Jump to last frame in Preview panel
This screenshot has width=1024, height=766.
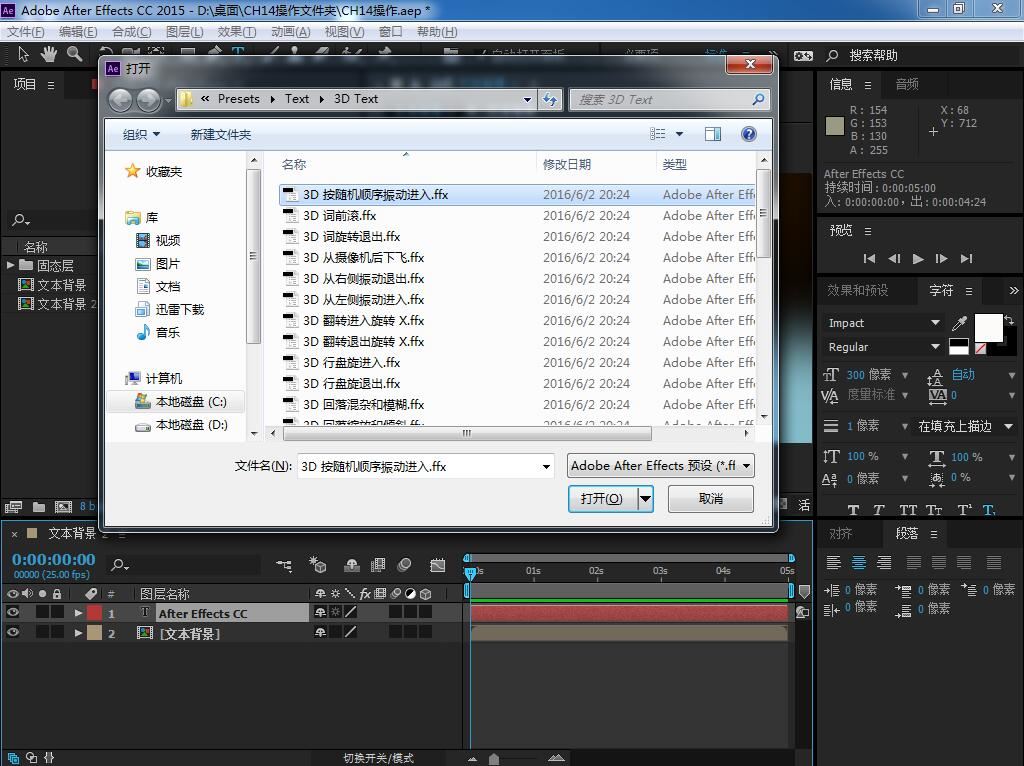pyautogui.click(x=967, y=259)
